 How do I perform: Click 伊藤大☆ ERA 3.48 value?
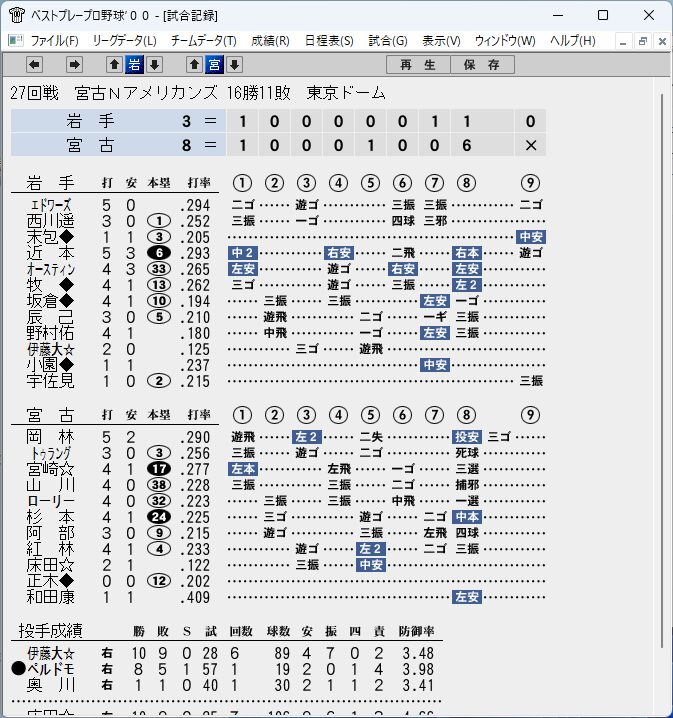pyautogui.click(x=418, y=653)
